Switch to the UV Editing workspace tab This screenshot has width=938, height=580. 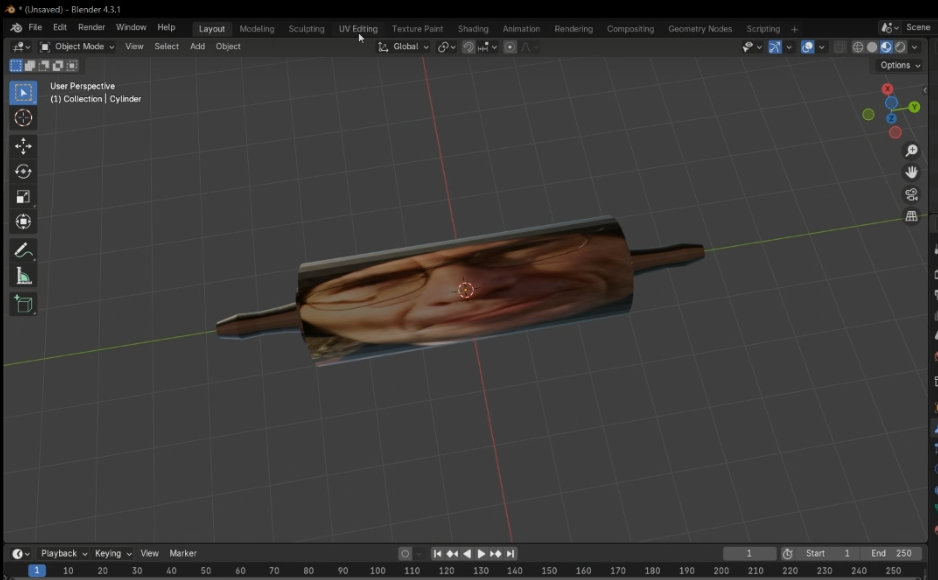pos(358,29)
